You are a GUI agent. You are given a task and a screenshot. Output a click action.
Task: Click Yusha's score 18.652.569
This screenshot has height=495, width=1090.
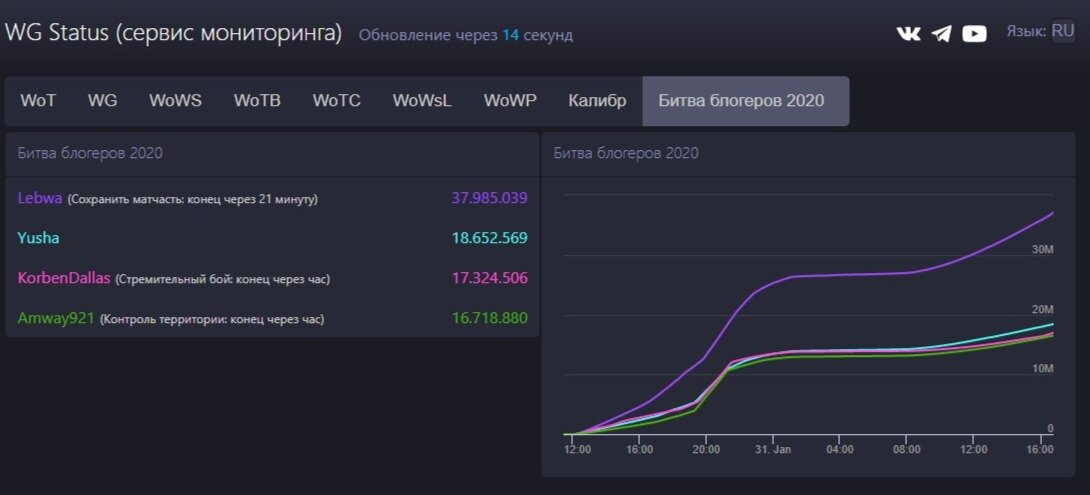click(x=489, y=238)
